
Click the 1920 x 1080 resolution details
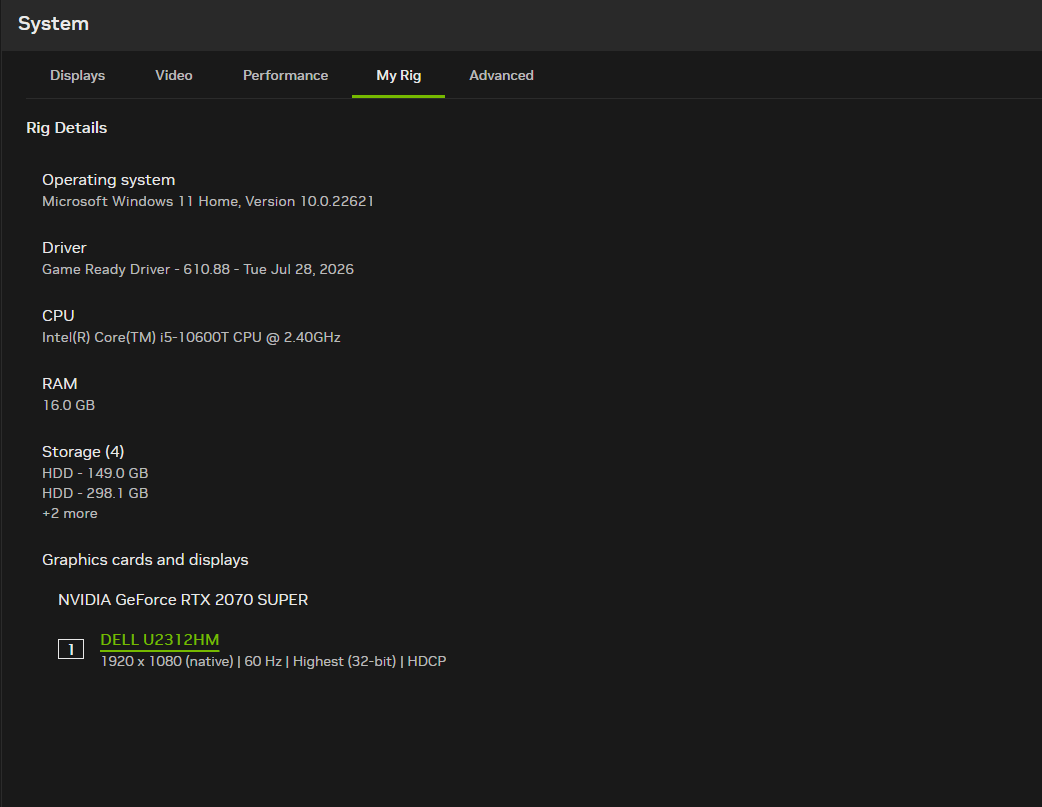click(273, 661)
